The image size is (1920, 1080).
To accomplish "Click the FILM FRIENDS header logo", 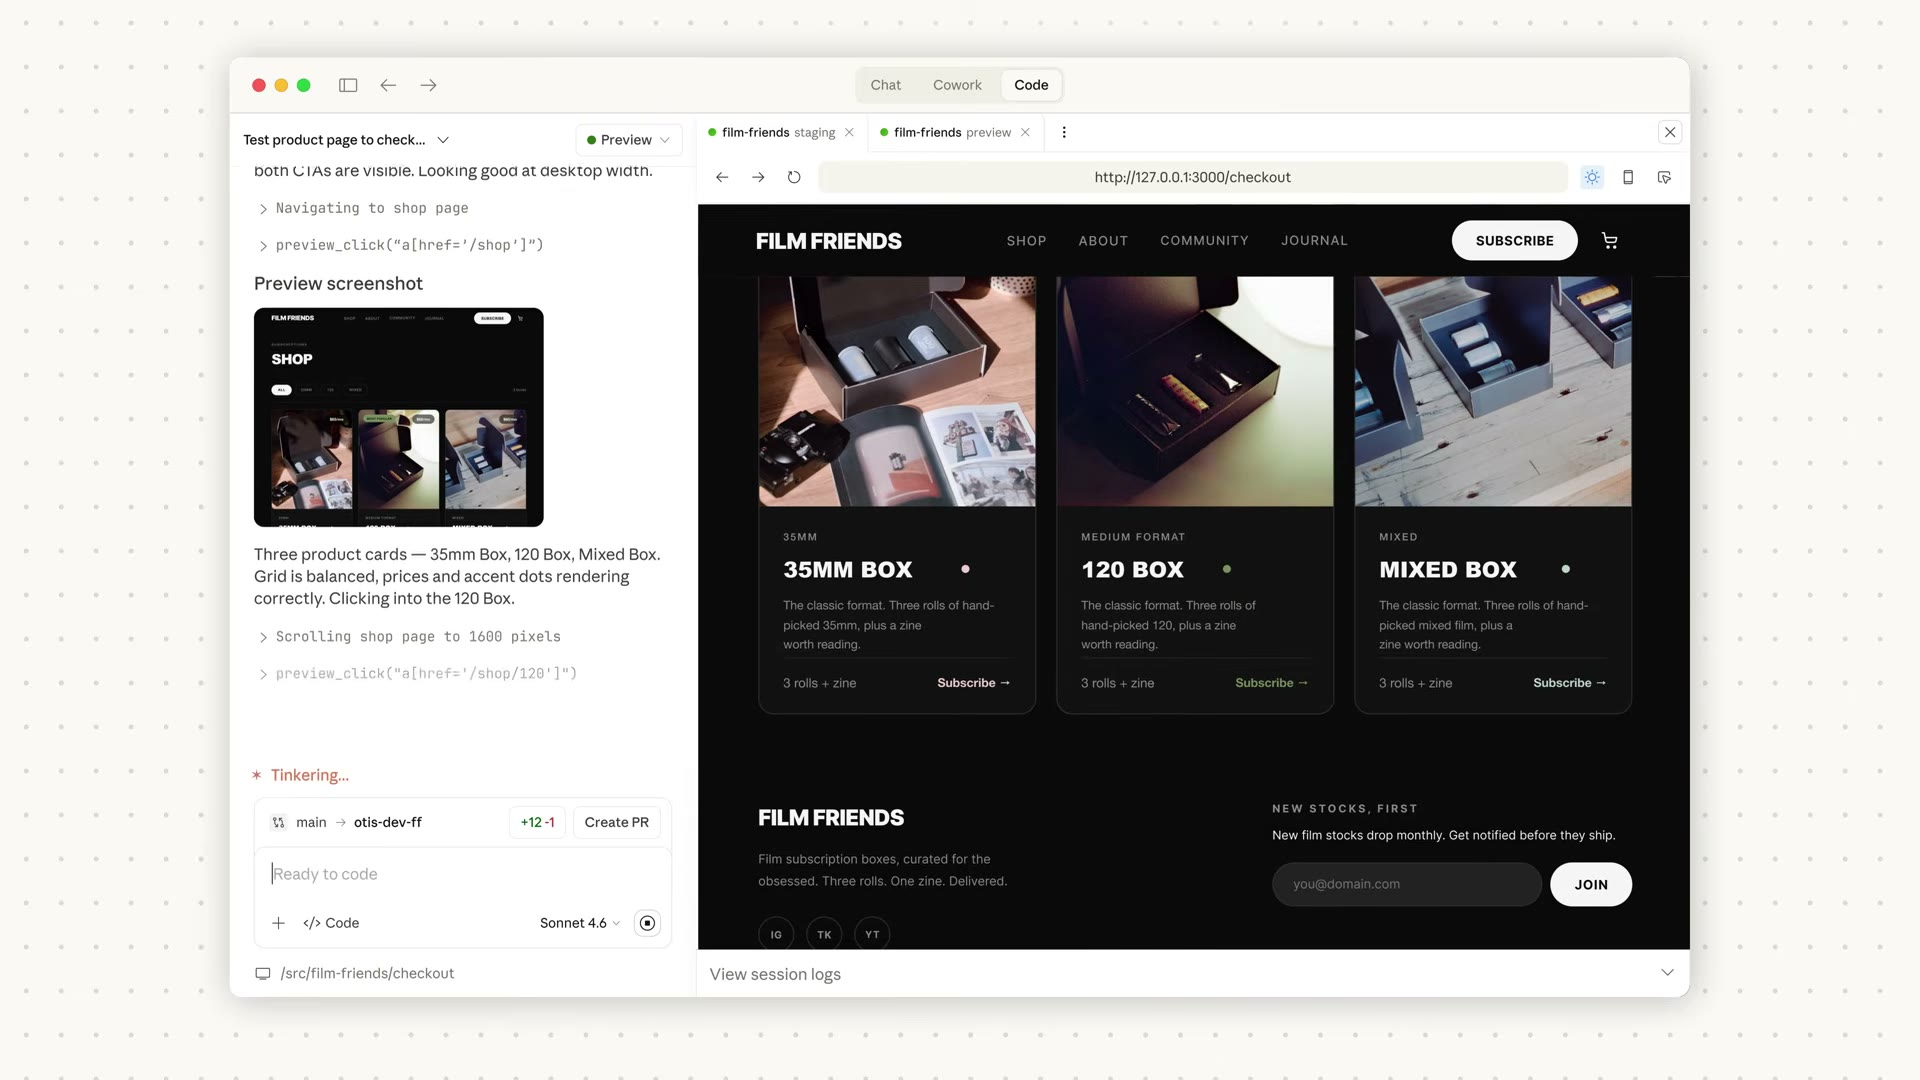I will point(828,241).
